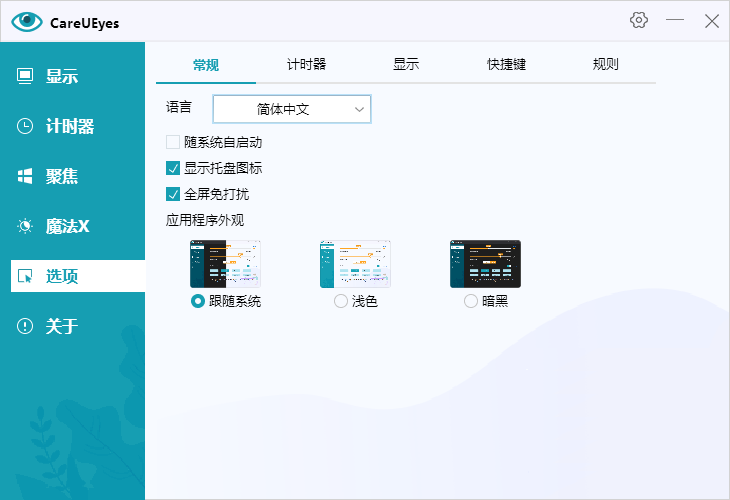Click the About info icon in sidebar
730x500 pixels.
[26, 326]
